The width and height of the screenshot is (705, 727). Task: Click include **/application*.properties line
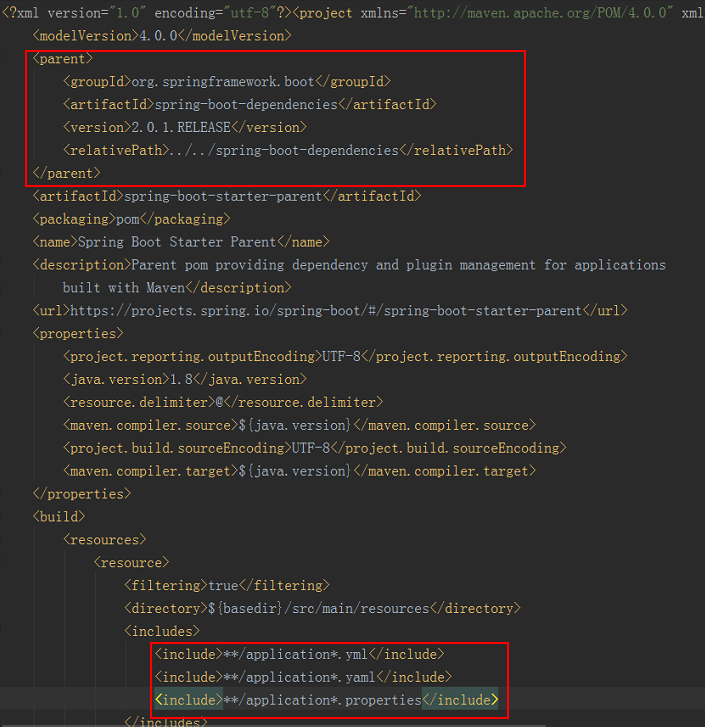[326, 700]
